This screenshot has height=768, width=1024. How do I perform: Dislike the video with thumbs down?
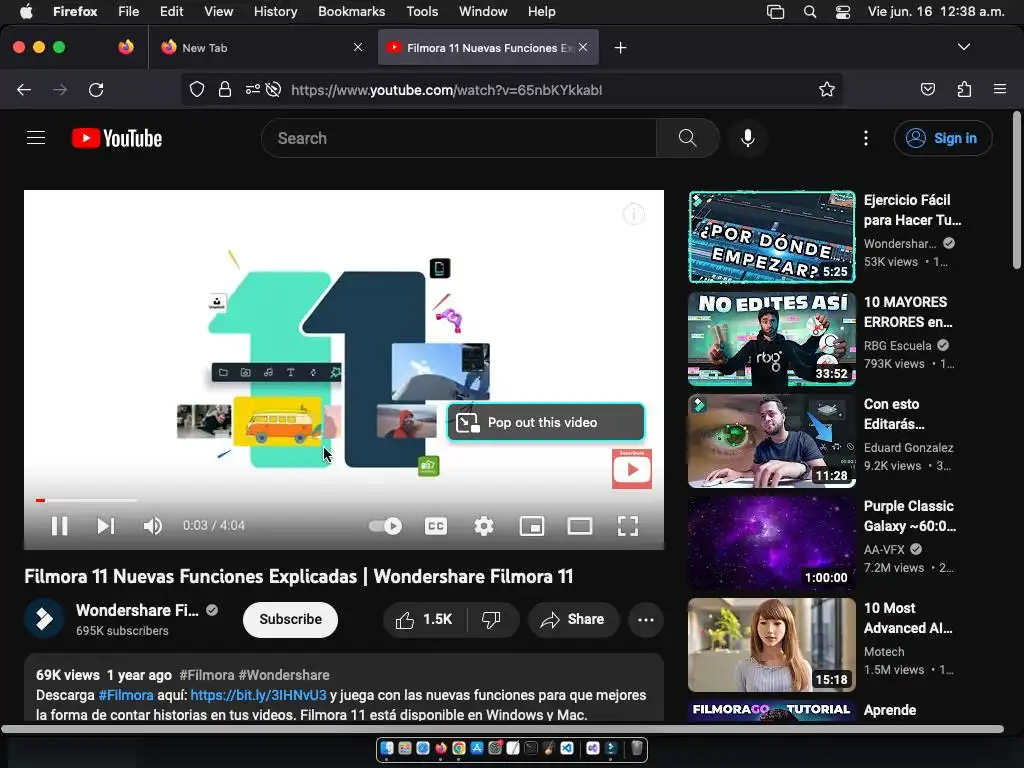point(492,620)
